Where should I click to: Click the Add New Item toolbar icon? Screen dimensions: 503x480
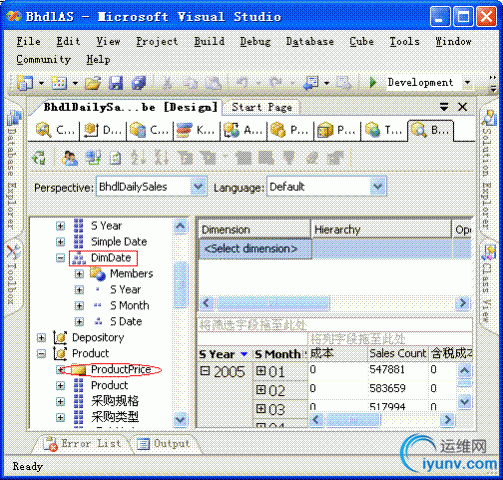coord(59,82)
